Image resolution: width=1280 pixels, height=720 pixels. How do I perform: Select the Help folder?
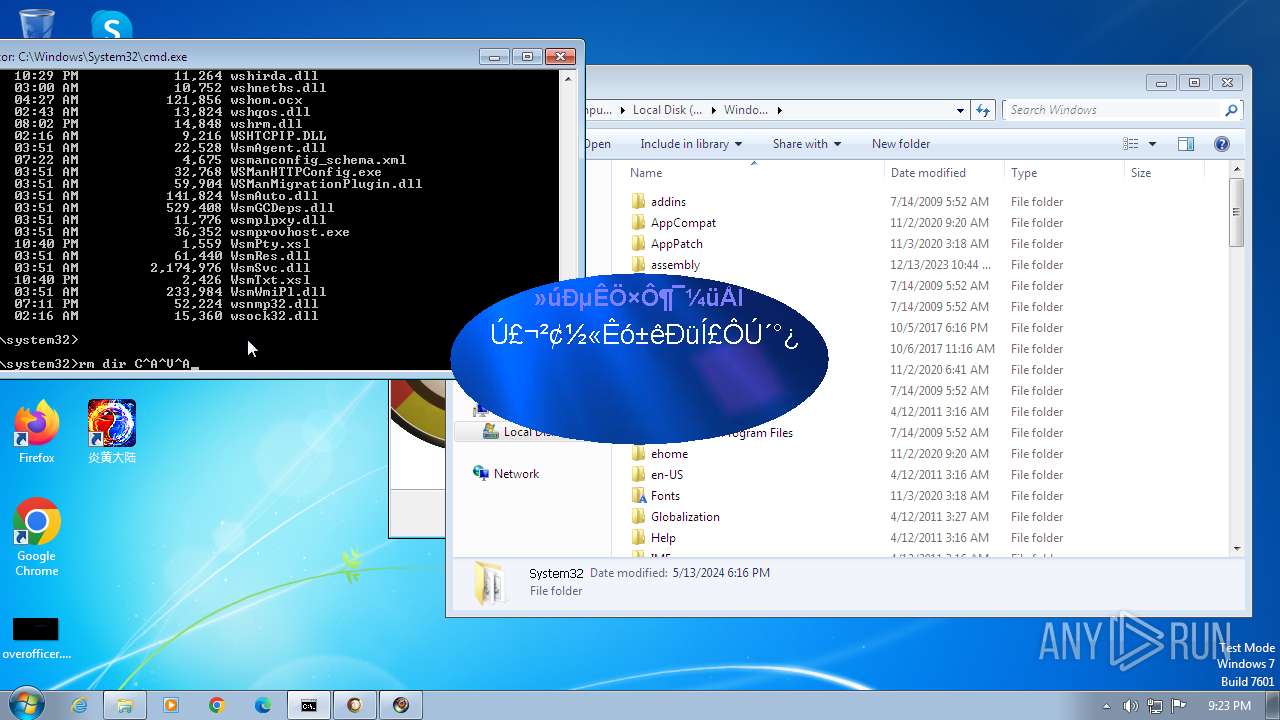click(663, 538)
